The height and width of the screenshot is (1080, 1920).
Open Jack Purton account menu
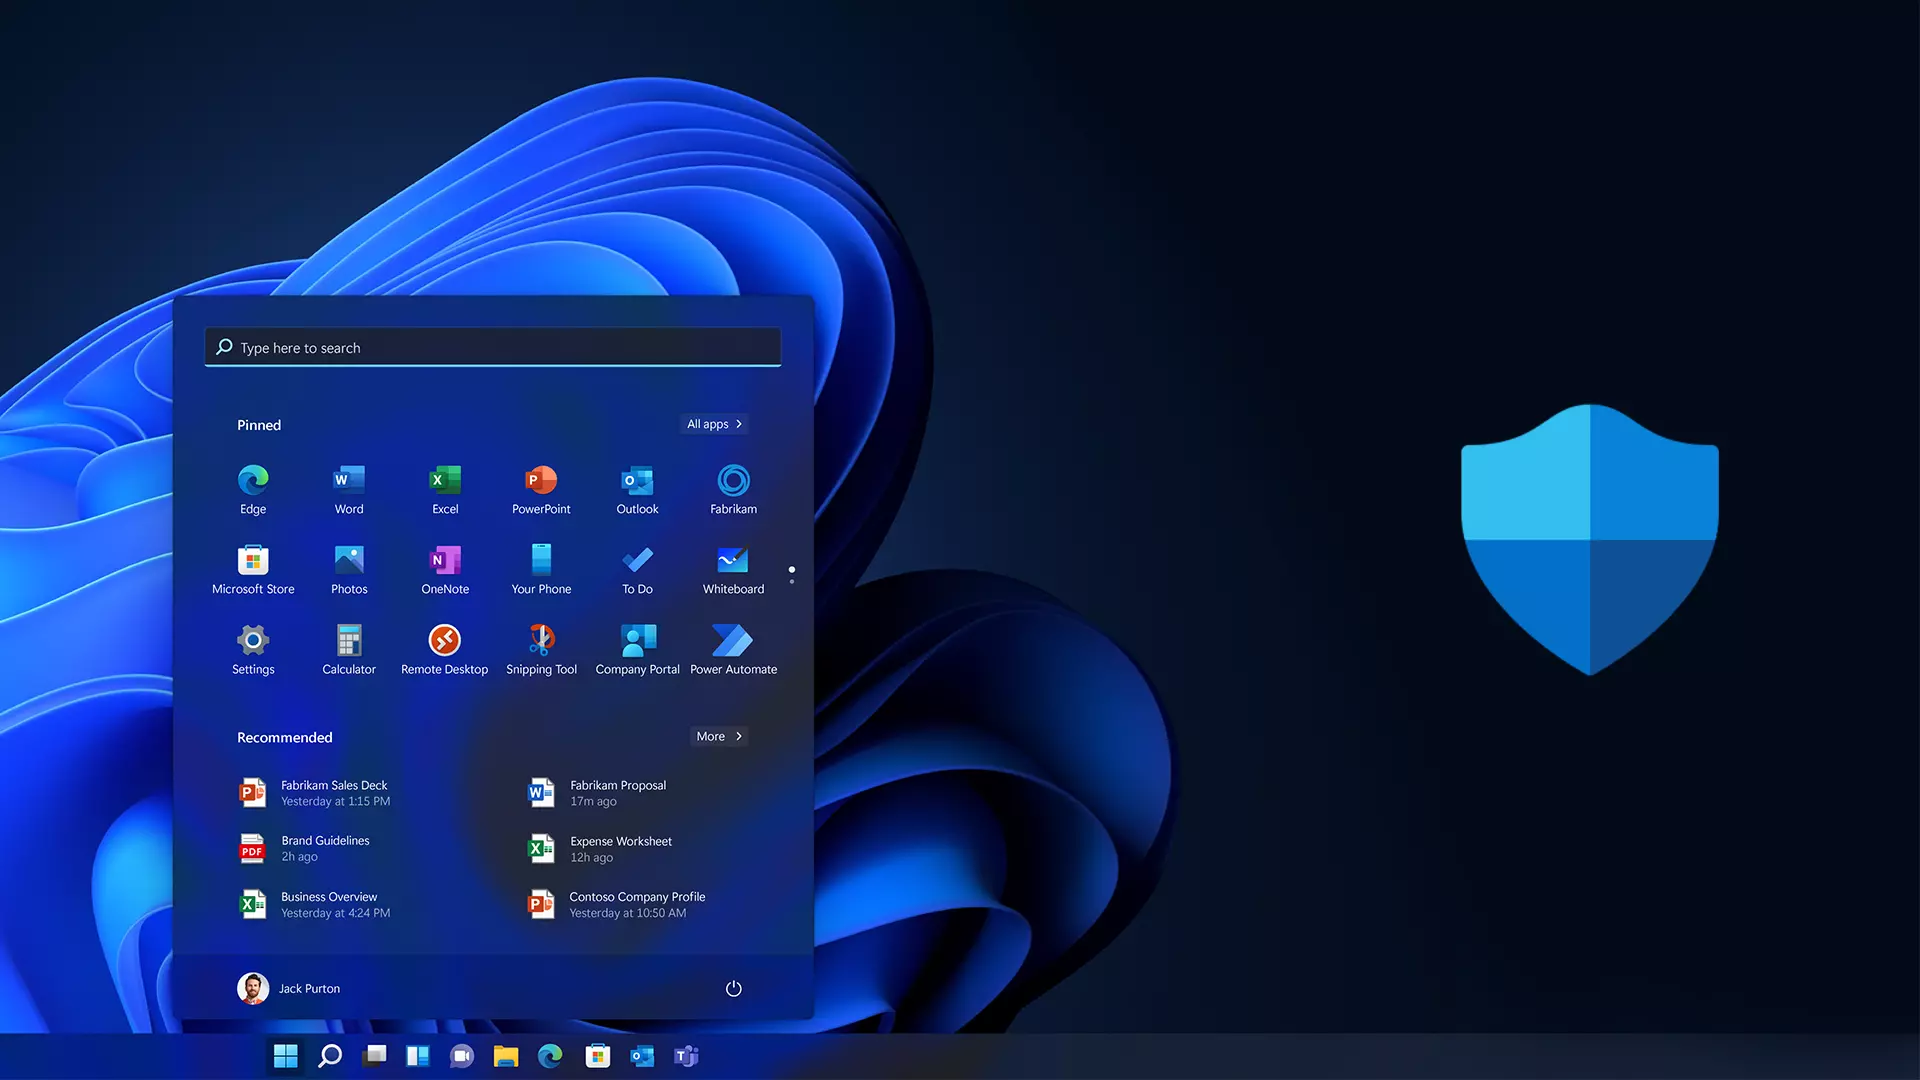click(289, 988)
